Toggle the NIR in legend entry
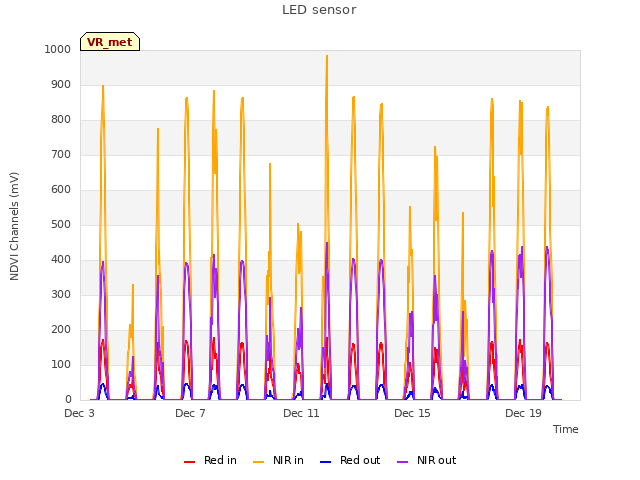Viewport: 640px width, 480px height. pos(278,460)
